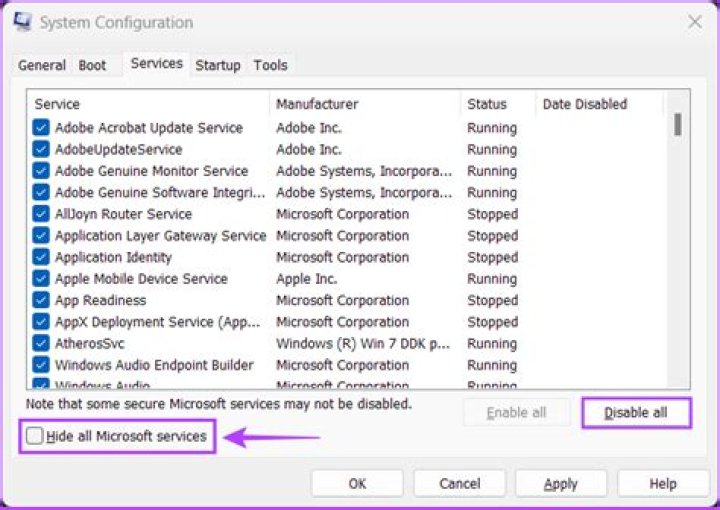
Task: Select the Adobe Acrobat Update Service name
Action: pyautogui.click(x=149, y=128)
